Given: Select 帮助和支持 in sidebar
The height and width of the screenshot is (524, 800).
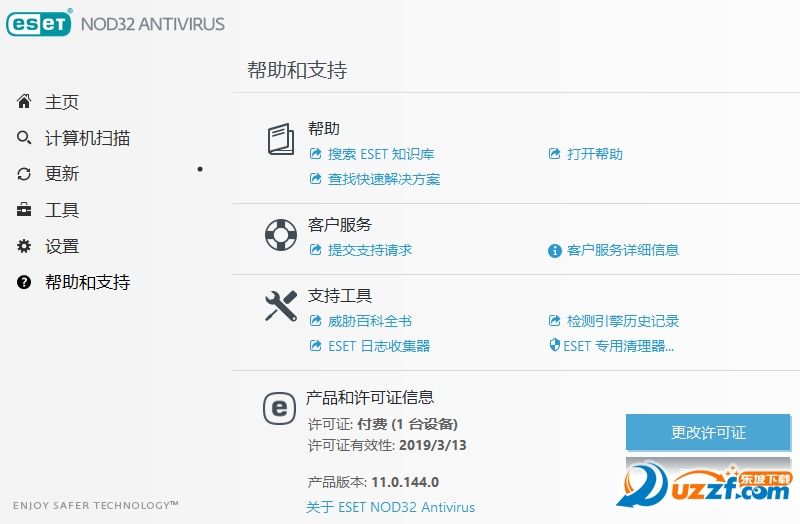Looking at the screenshot, I should point(87,282).
